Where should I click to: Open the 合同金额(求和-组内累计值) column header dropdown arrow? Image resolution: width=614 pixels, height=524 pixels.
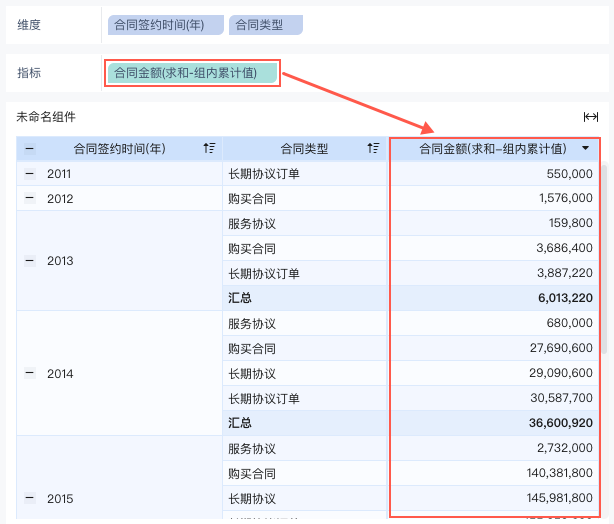coord(585,148)
